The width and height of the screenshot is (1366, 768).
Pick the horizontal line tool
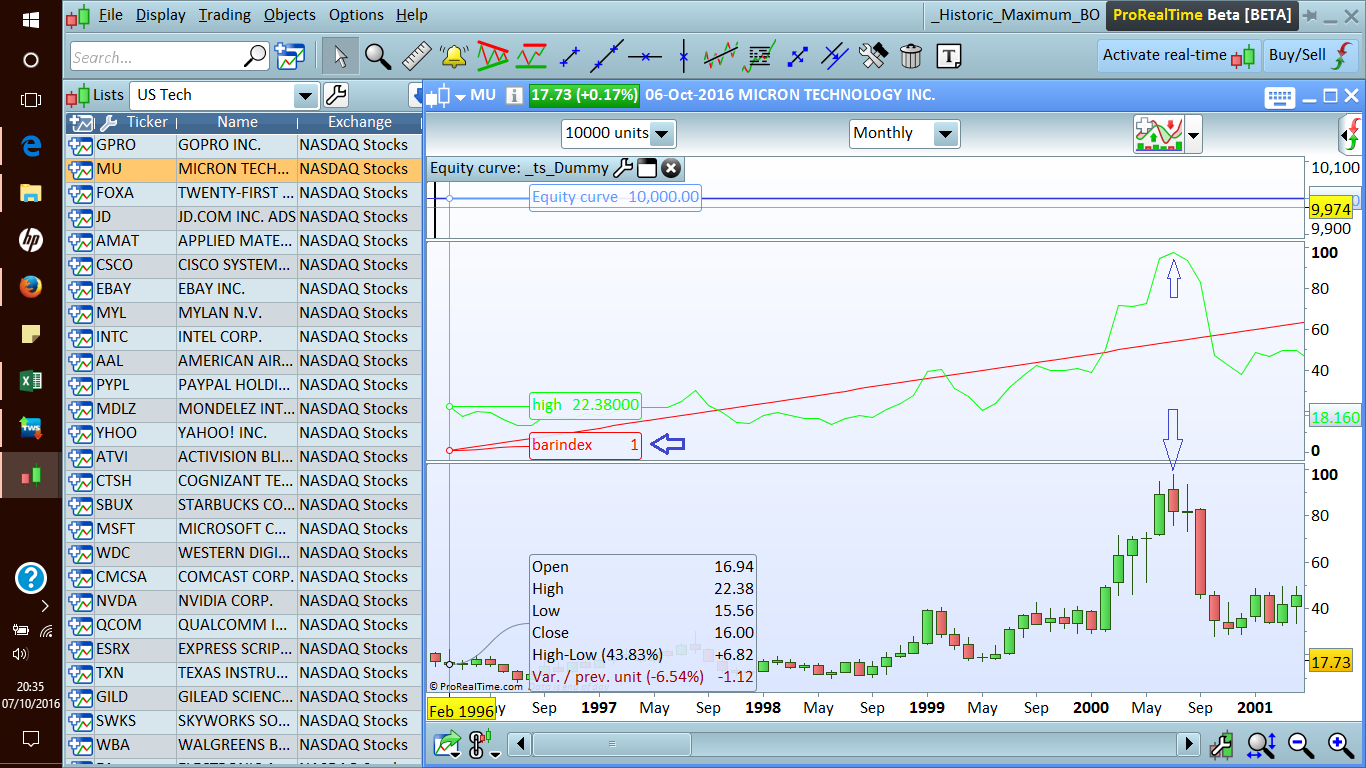[x=645, y=56]
